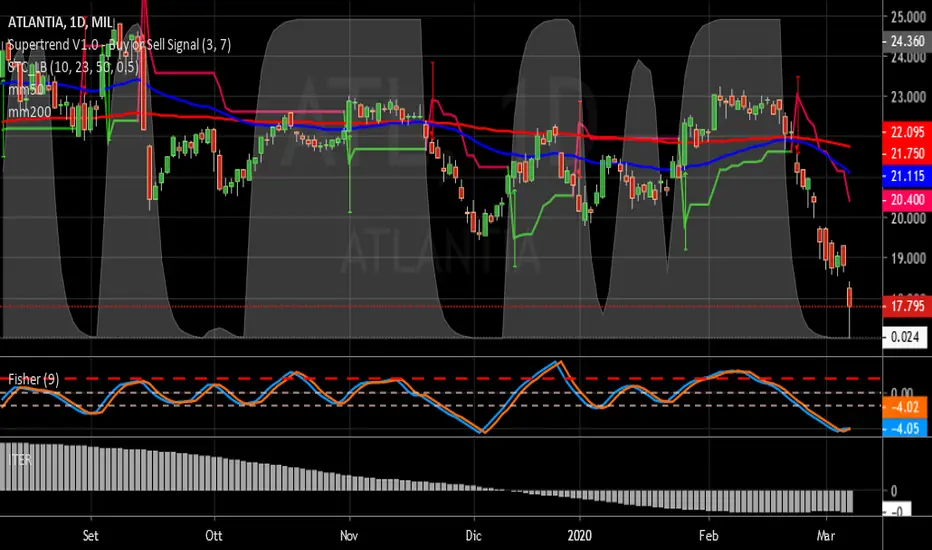Select the Supertrend V1.0 indicator legend
The height and width of the screenshot is (550, 932).
pyautogui.click(x=119, y=45)
